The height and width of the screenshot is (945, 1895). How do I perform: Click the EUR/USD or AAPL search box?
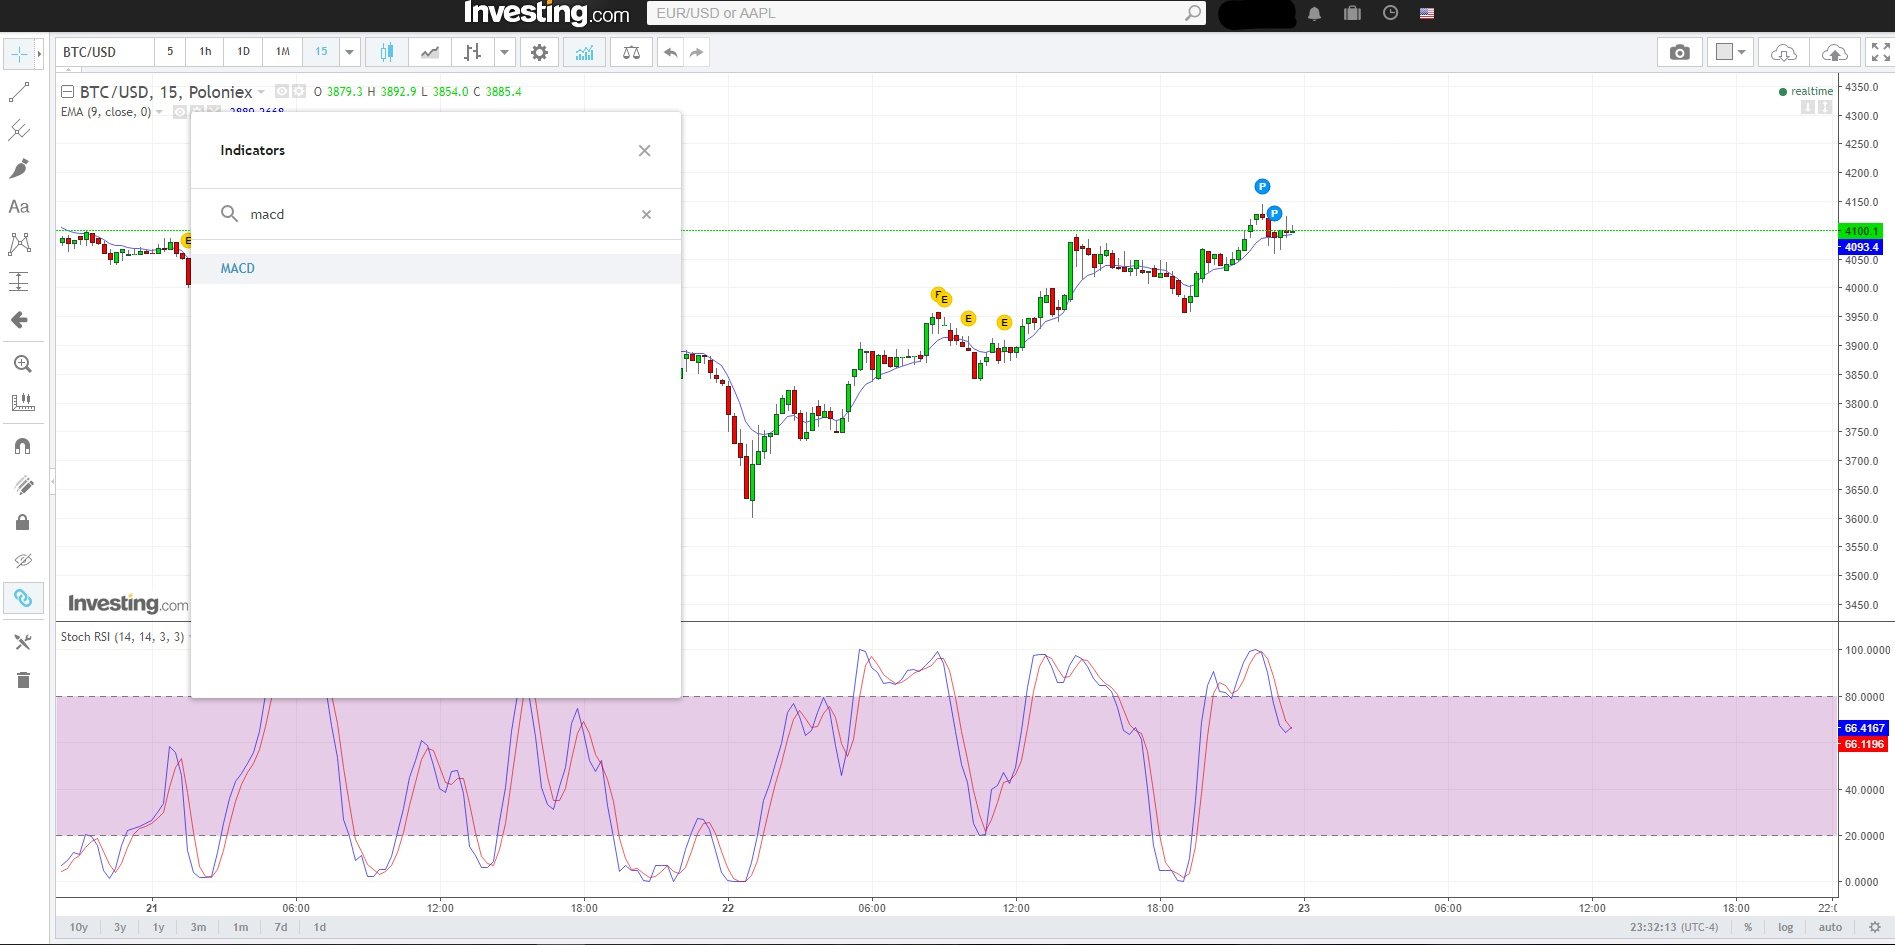tap(926, 13)
